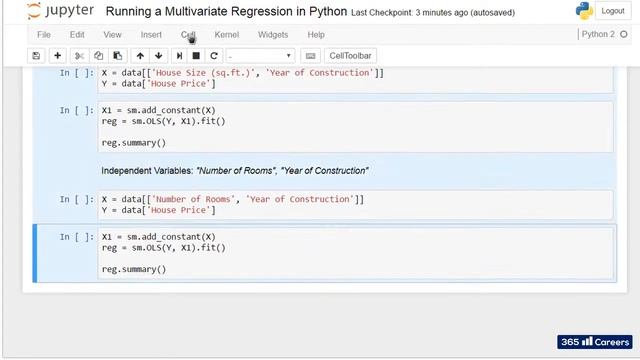Screen dimensions: 640x360
Task: Move selected cell up arrow
Action: click(x=140, y=56)
